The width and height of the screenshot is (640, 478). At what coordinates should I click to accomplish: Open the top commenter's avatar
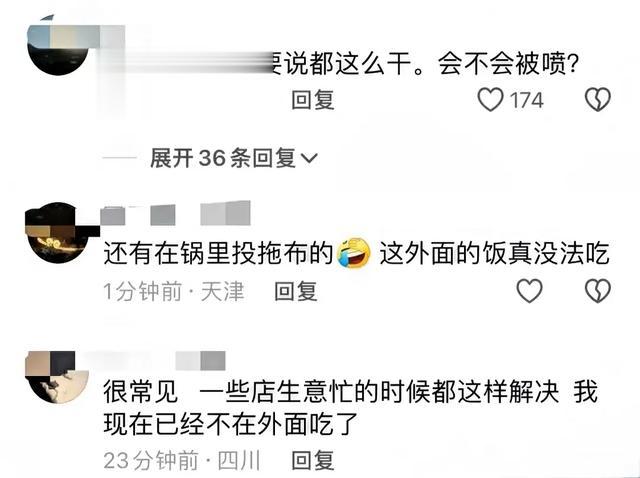pos(58,46)
